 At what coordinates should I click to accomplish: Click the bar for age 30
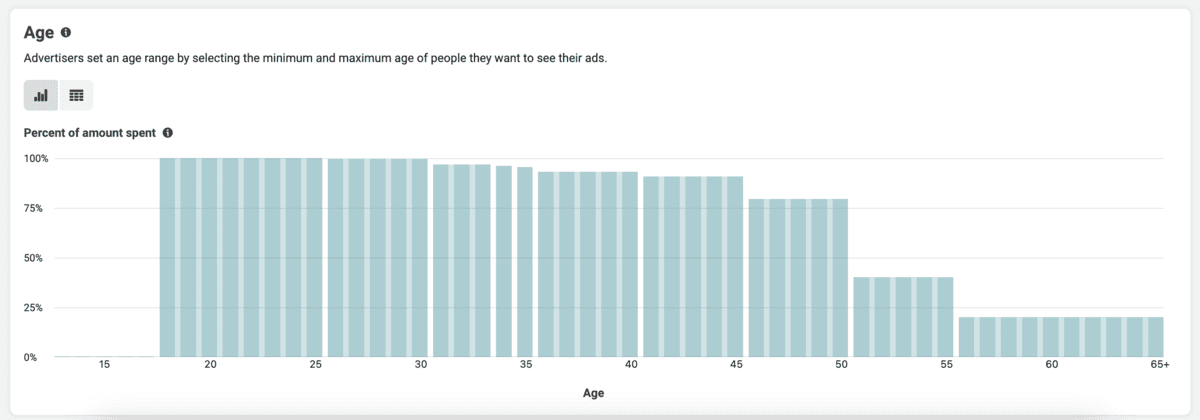pos(420,258)
